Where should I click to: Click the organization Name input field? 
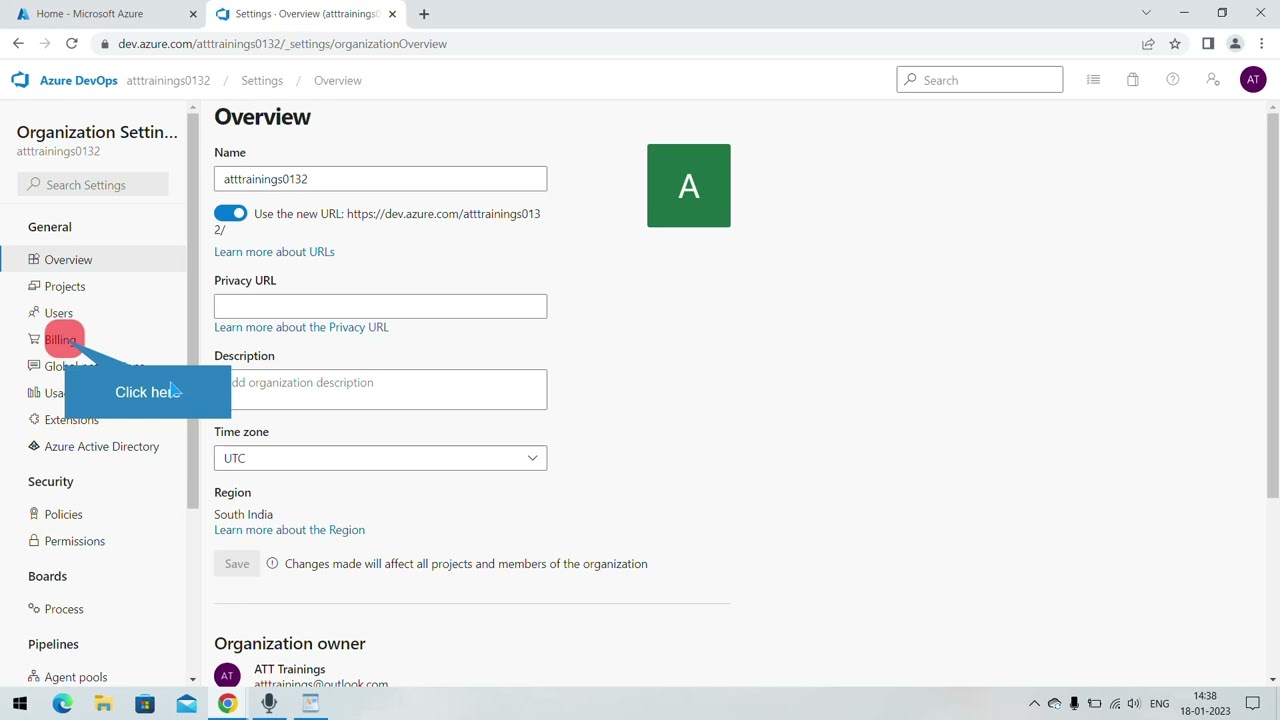pos(380,179)
